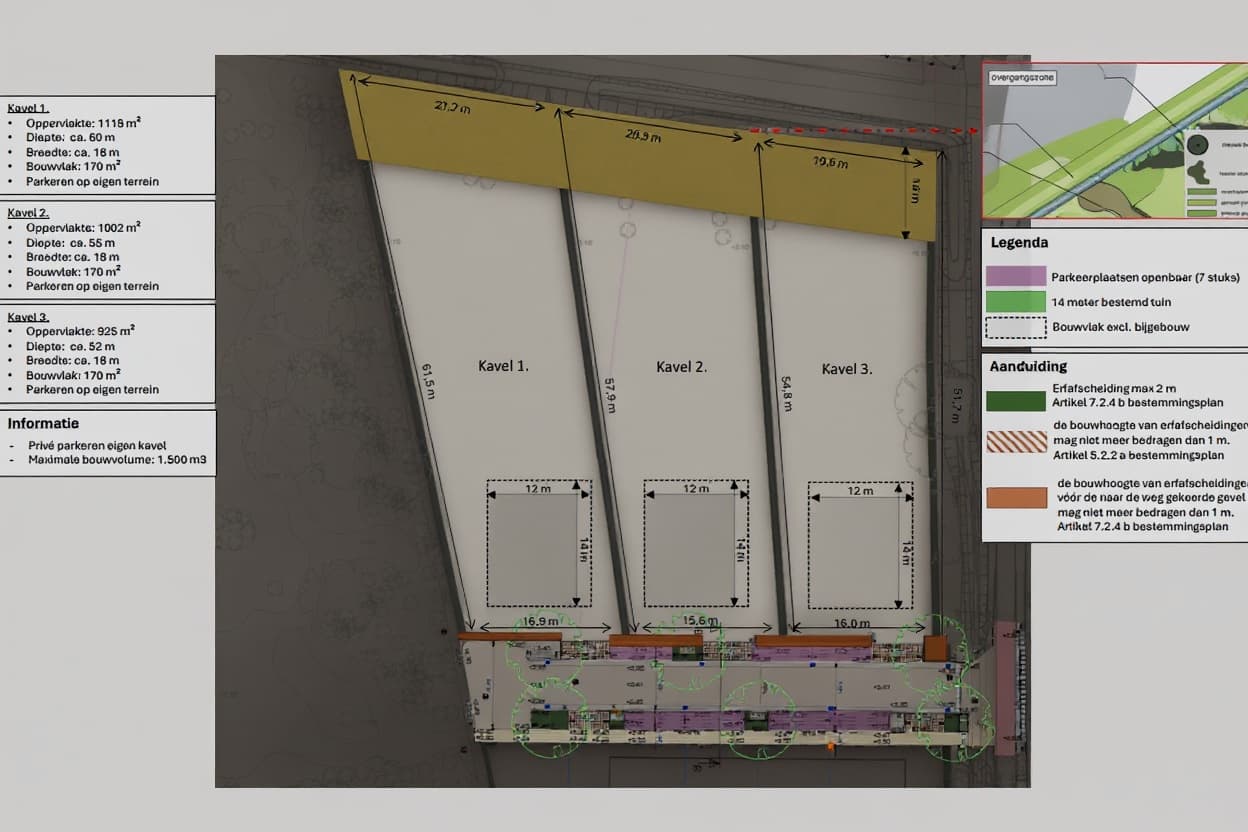
Task: Click the dark green Erfafscheiding max 2 m swatch
Action: (x=1016, y=401)
